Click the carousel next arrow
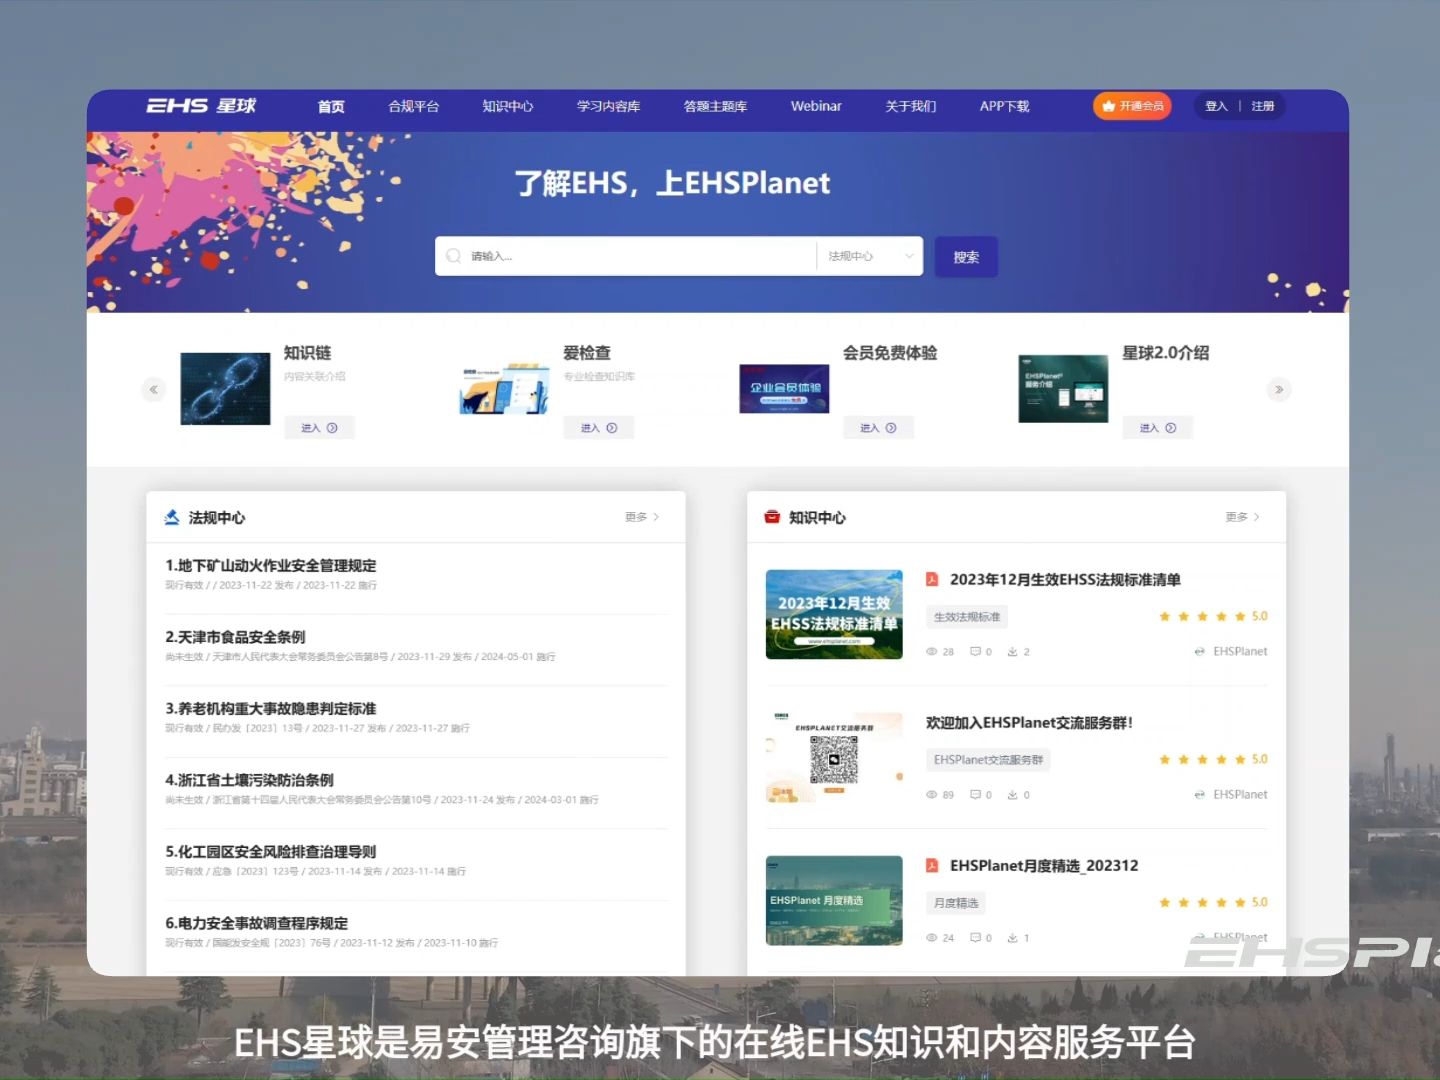Image resolution: width=1440 pixels, height=1080 pixels. coord(1279,389)
